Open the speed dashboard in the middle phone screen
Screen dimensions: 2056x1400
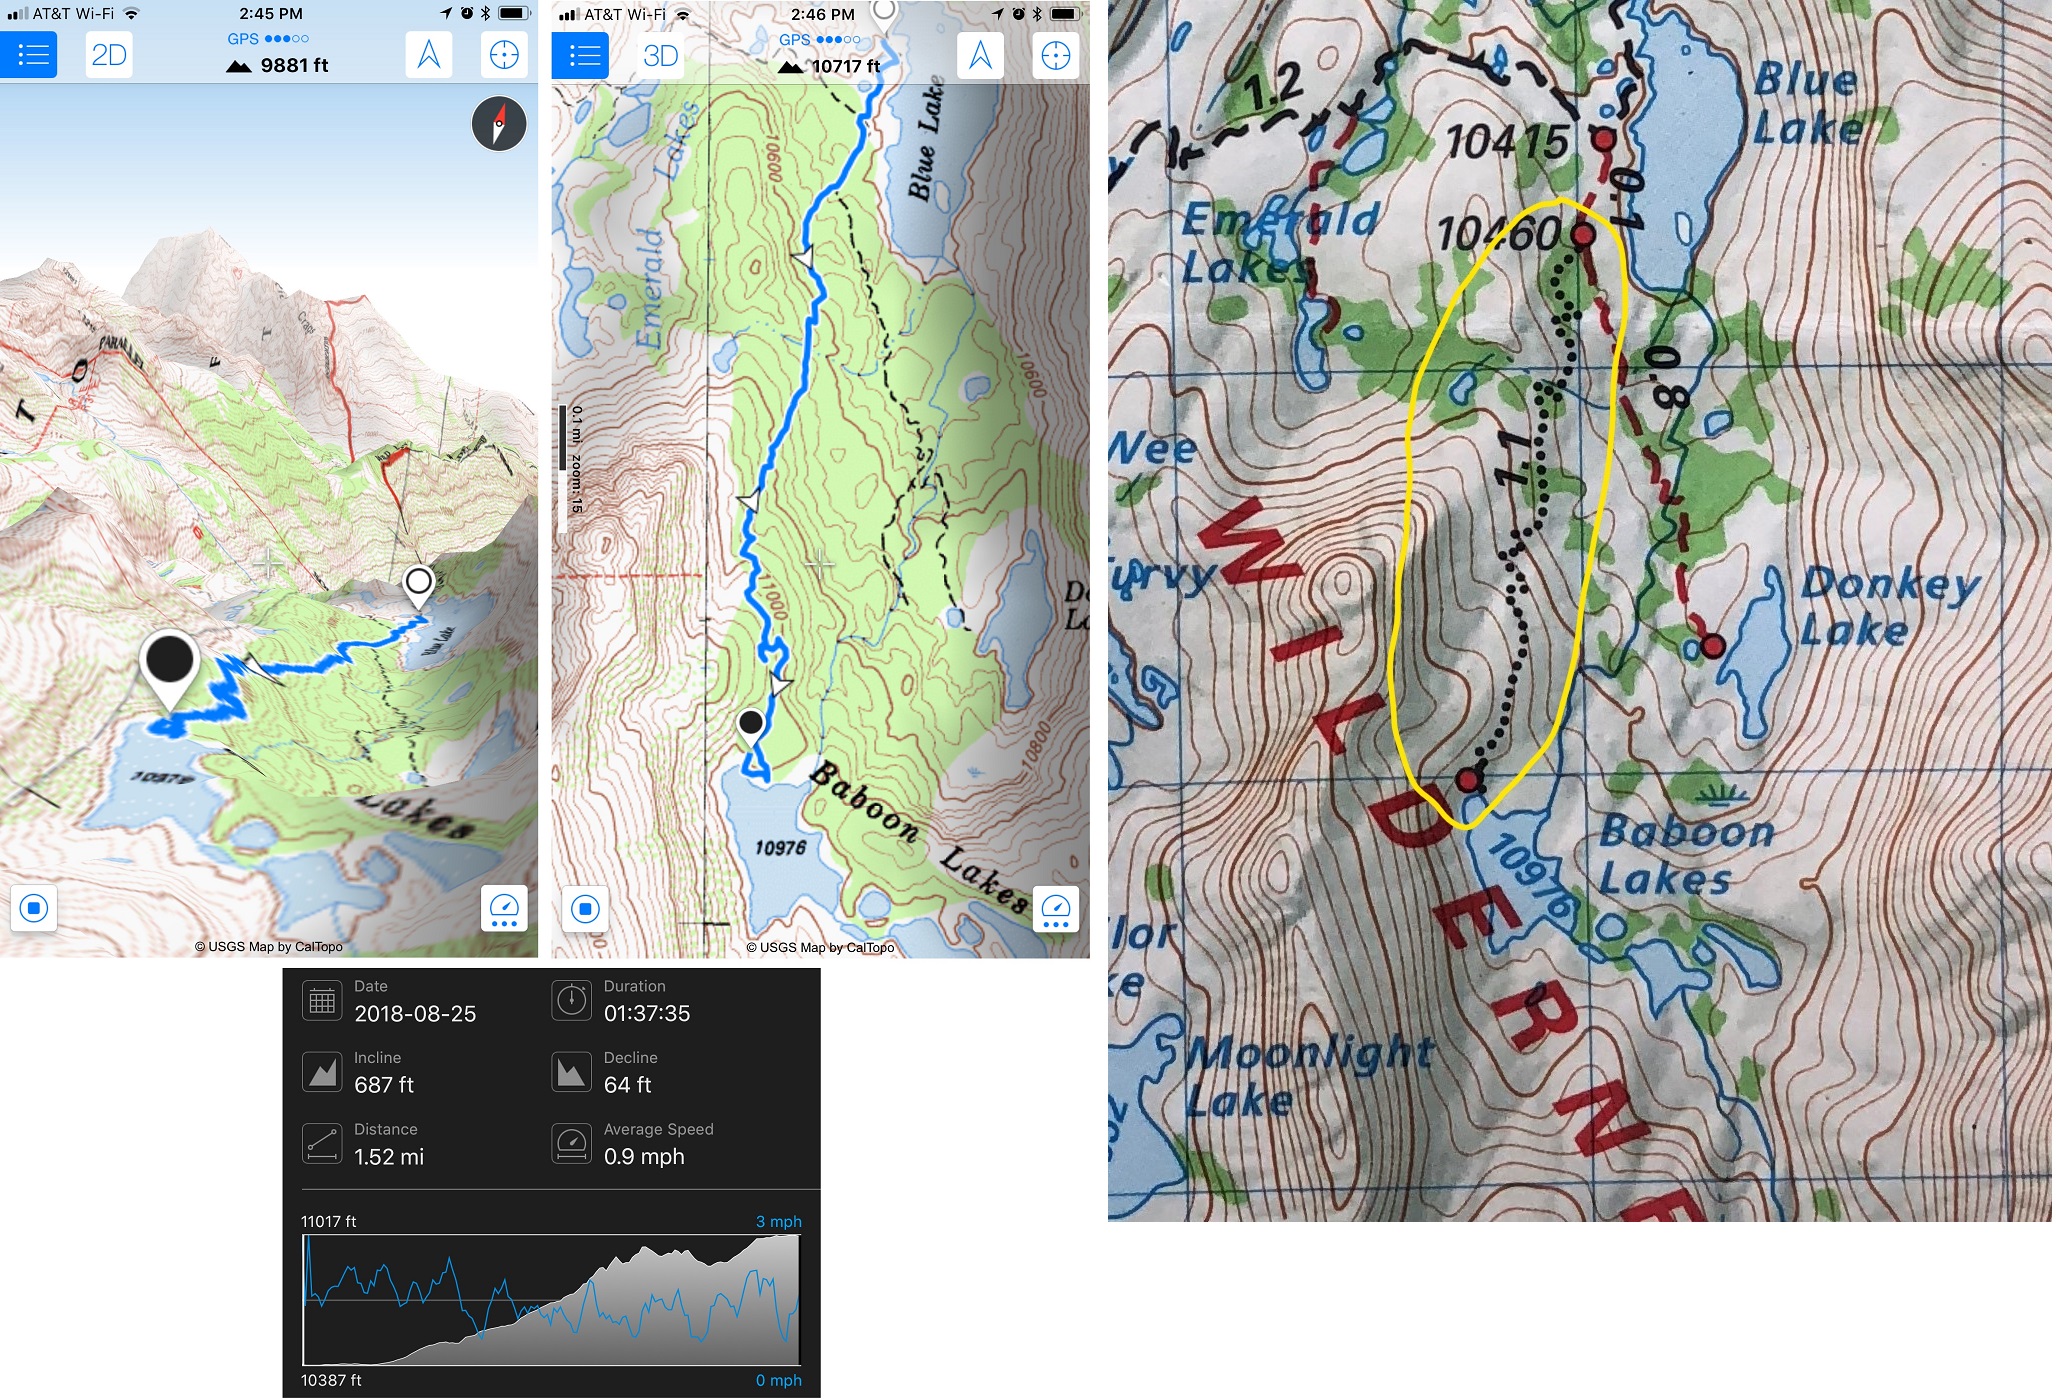pos(1056,909)
